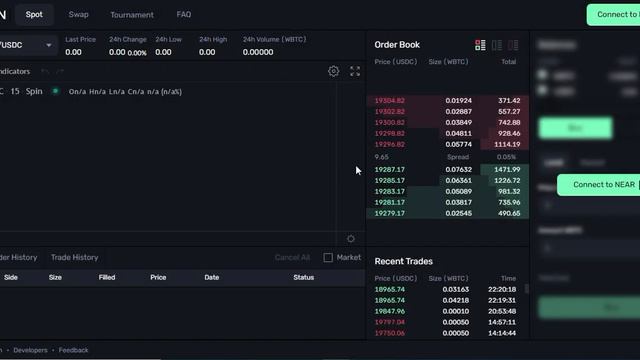Image resolution: width=640 pixels, height=360 pixels.
Task: Click recent trade at 14:14:44
Action: [445, 333]
